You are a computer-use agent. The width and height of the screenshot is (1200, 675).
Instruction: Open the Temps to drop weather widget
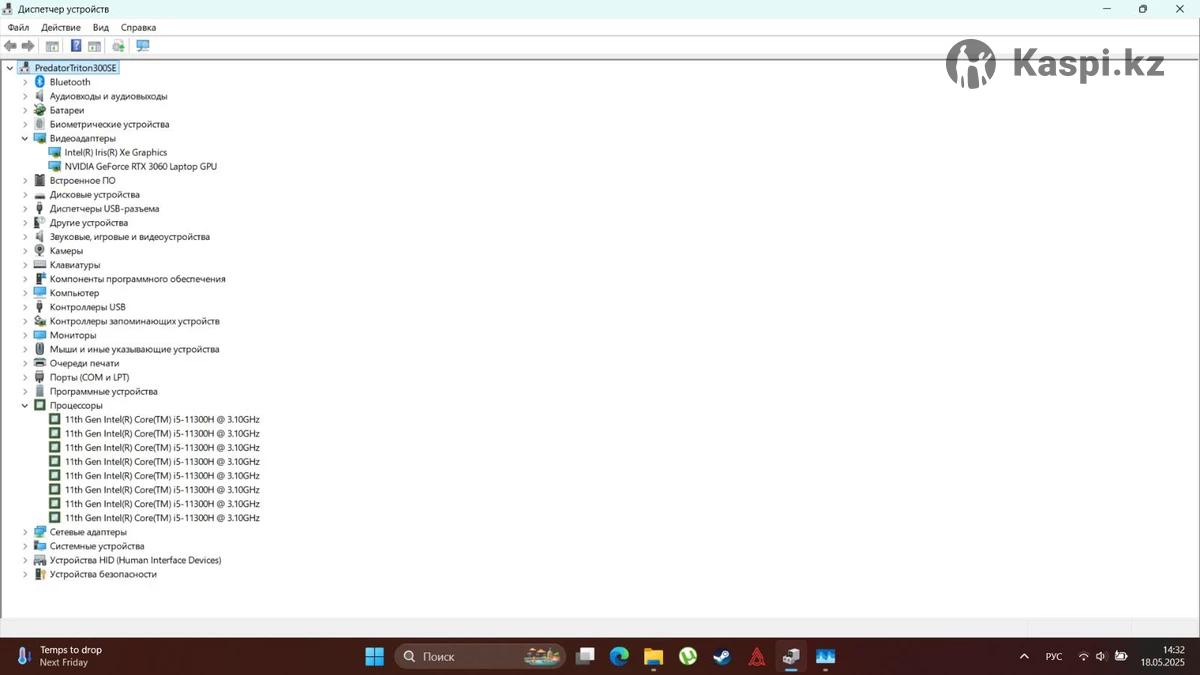pyautogui.click(x=60, y=656)
